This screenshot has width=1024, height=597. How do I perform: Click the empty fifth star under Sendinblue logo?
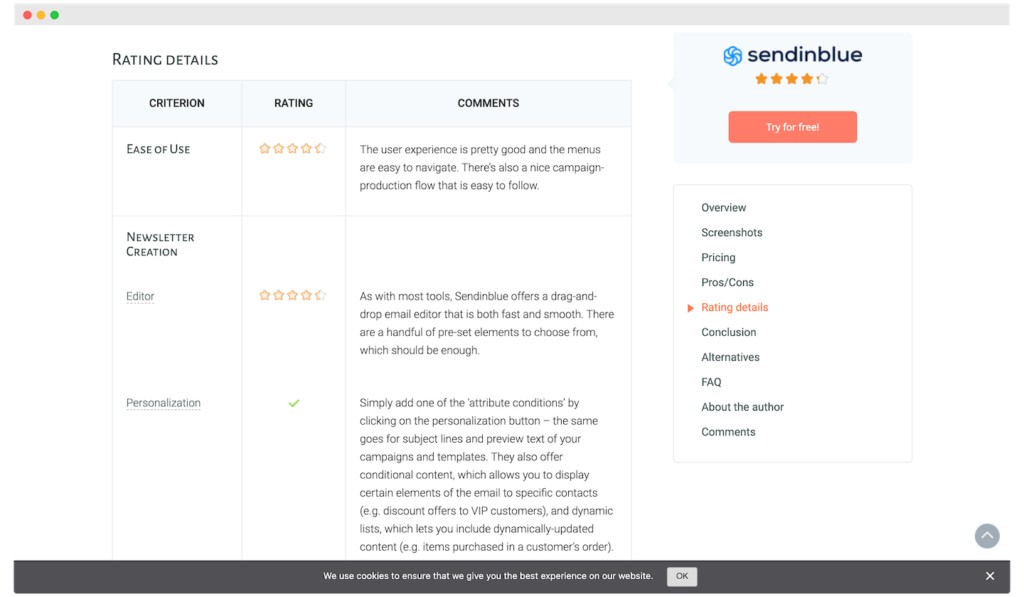(x=821, y=78)
